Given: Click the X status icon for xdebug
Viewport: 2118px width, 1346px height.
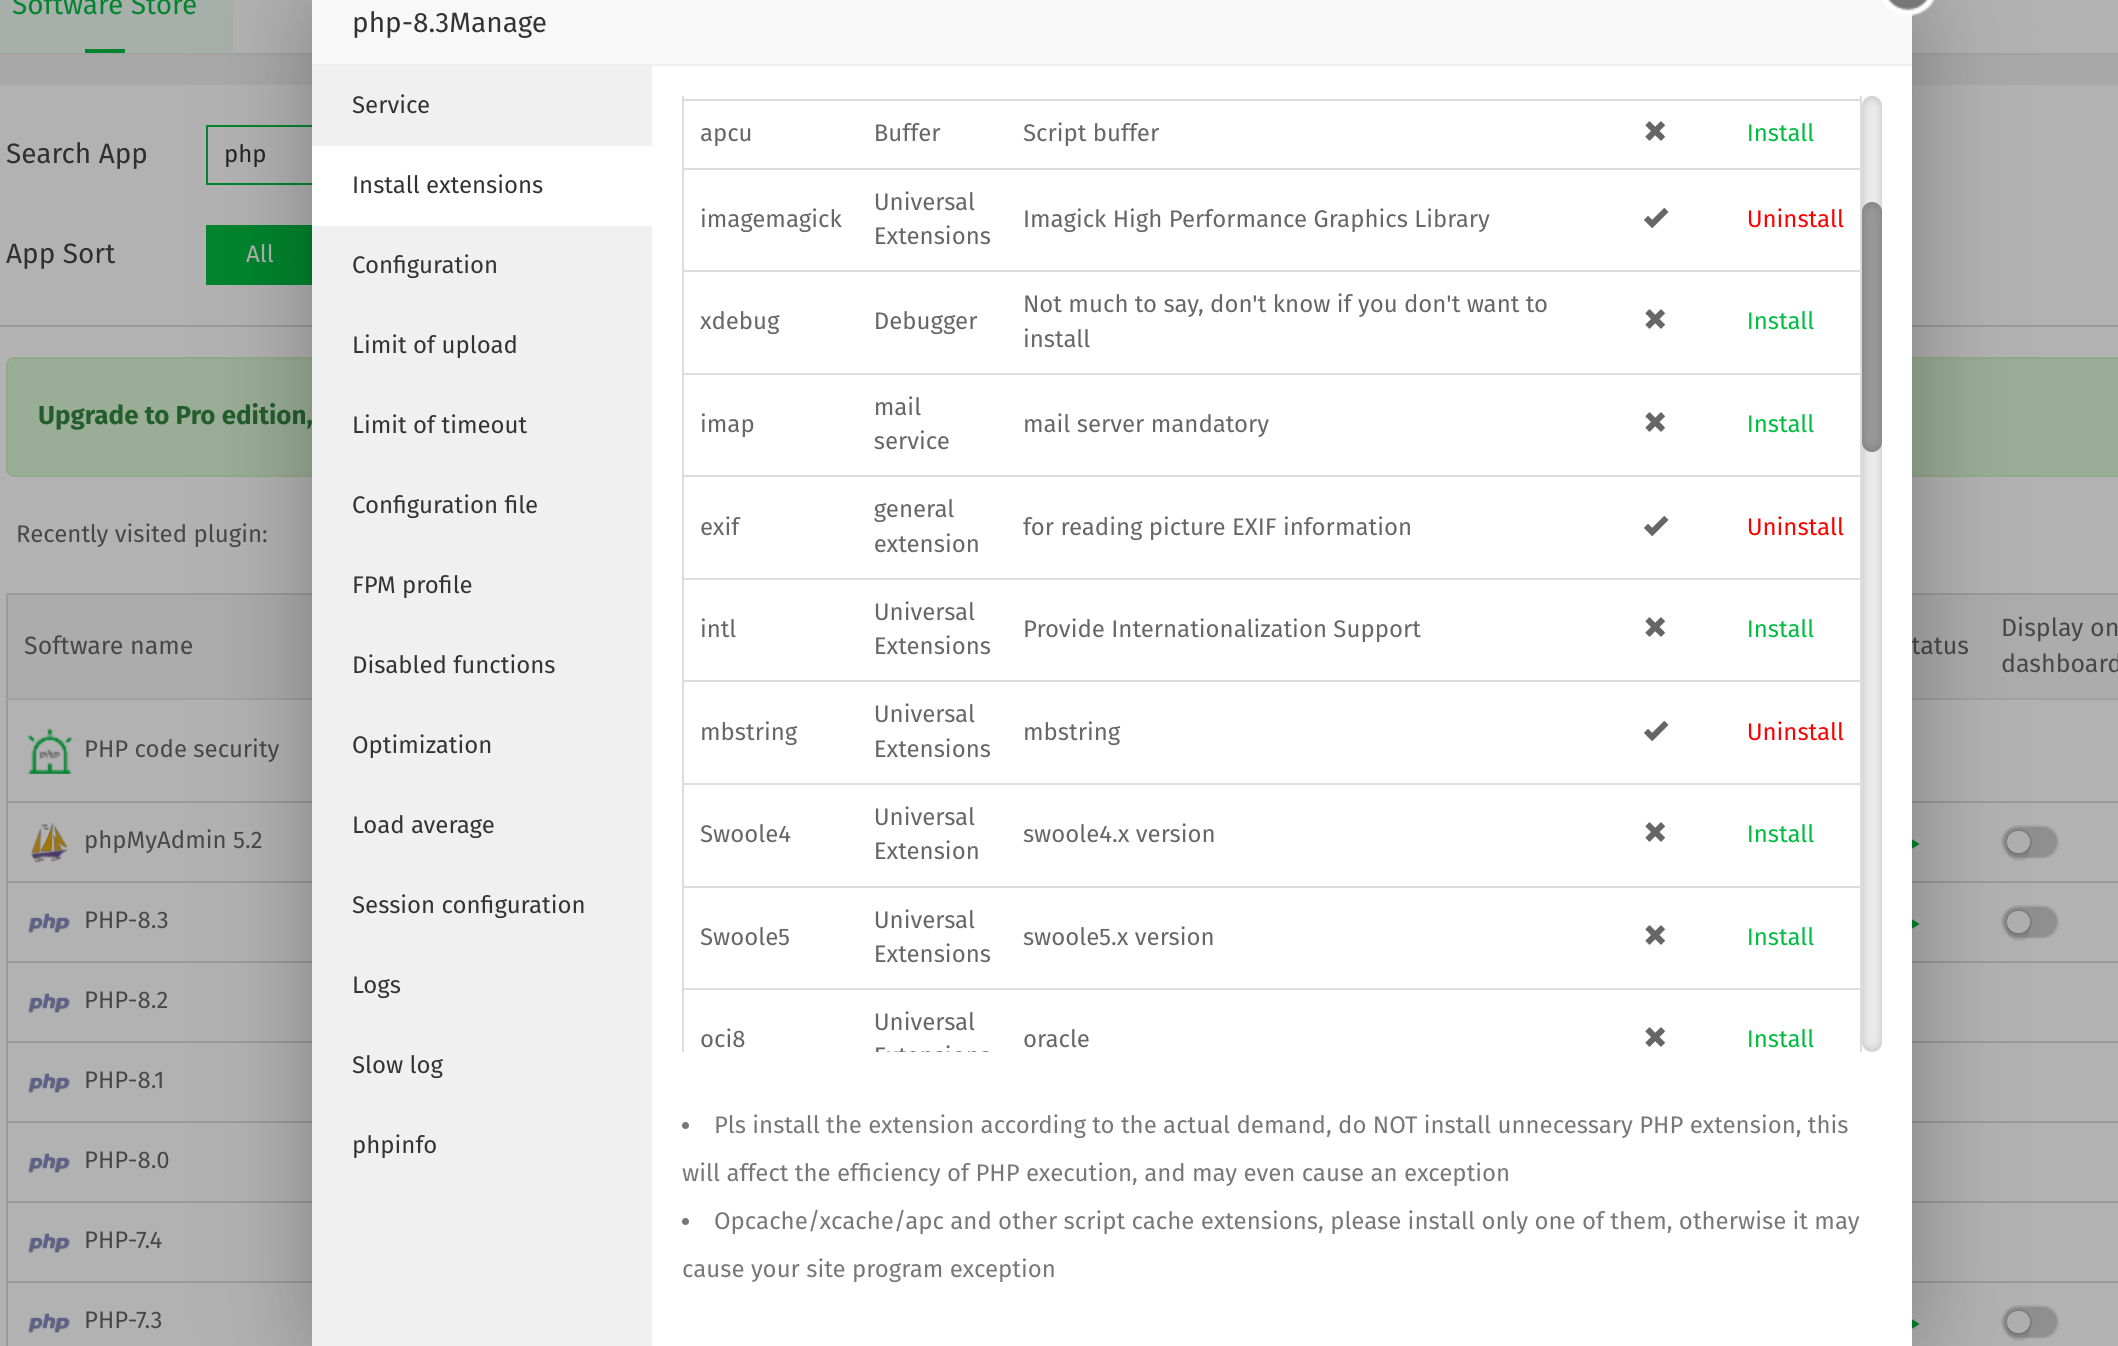Looking at the screenshot, I should point(1655,320).
